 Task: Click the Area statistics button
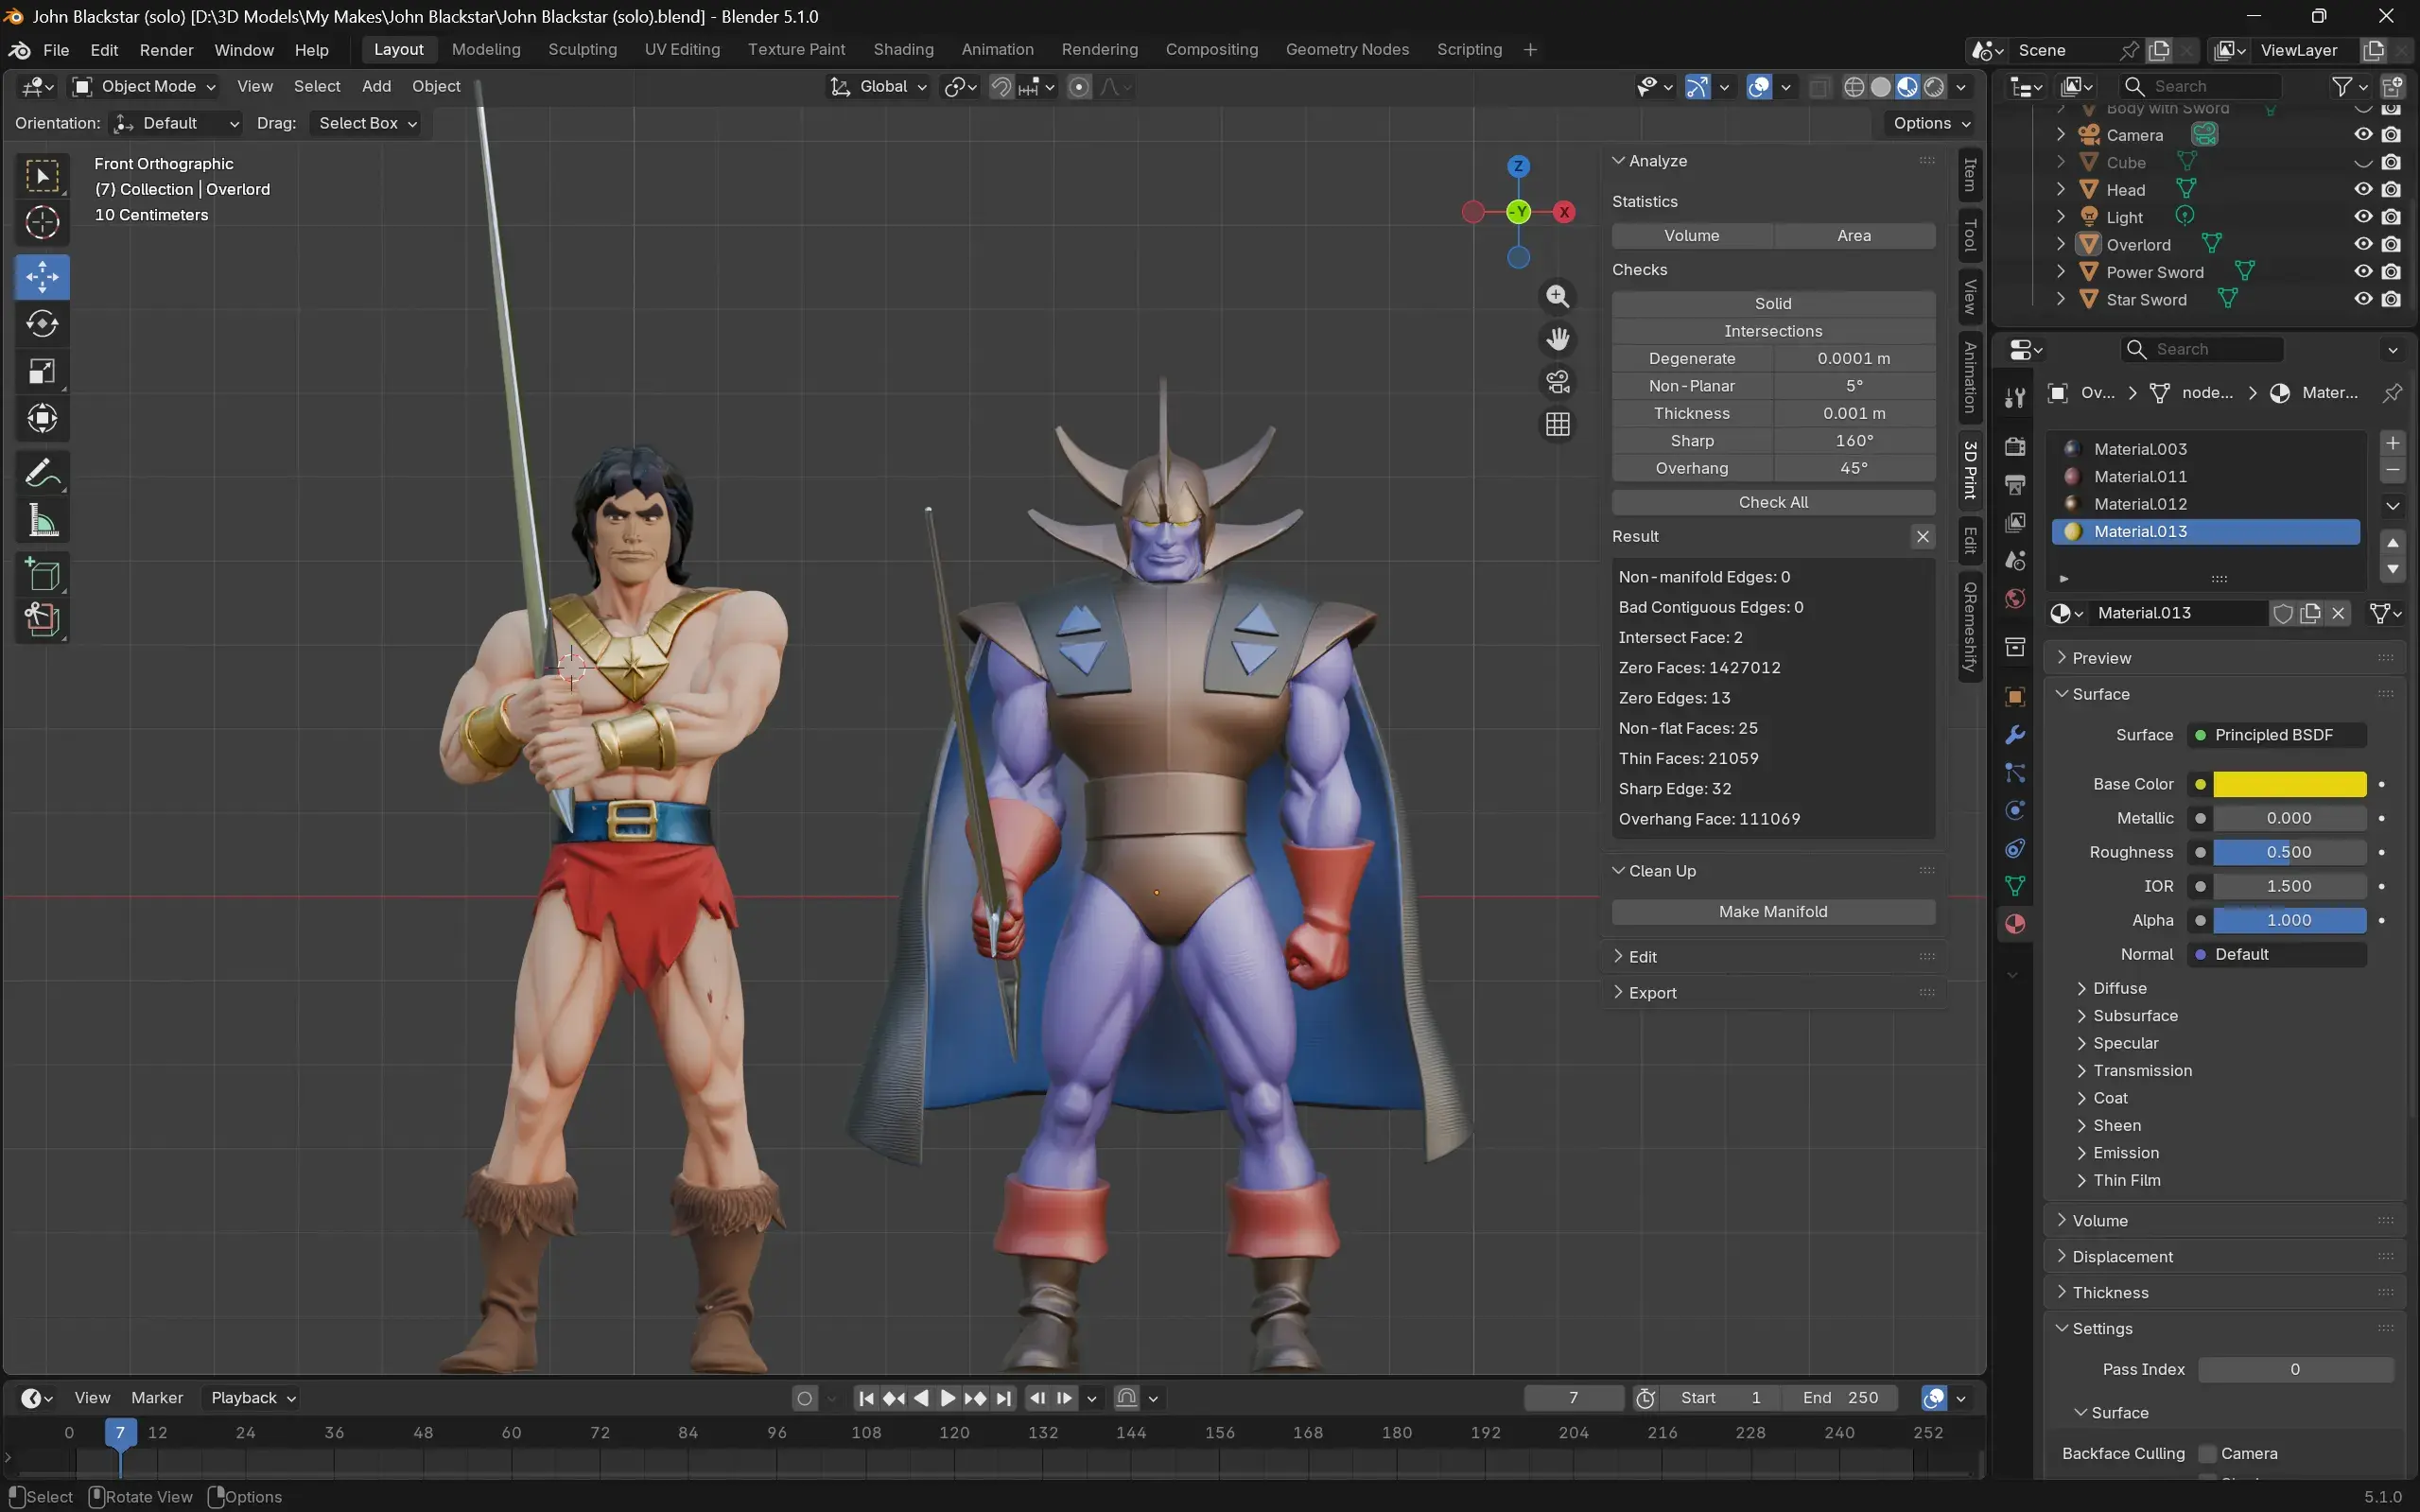pos(1854,236)
